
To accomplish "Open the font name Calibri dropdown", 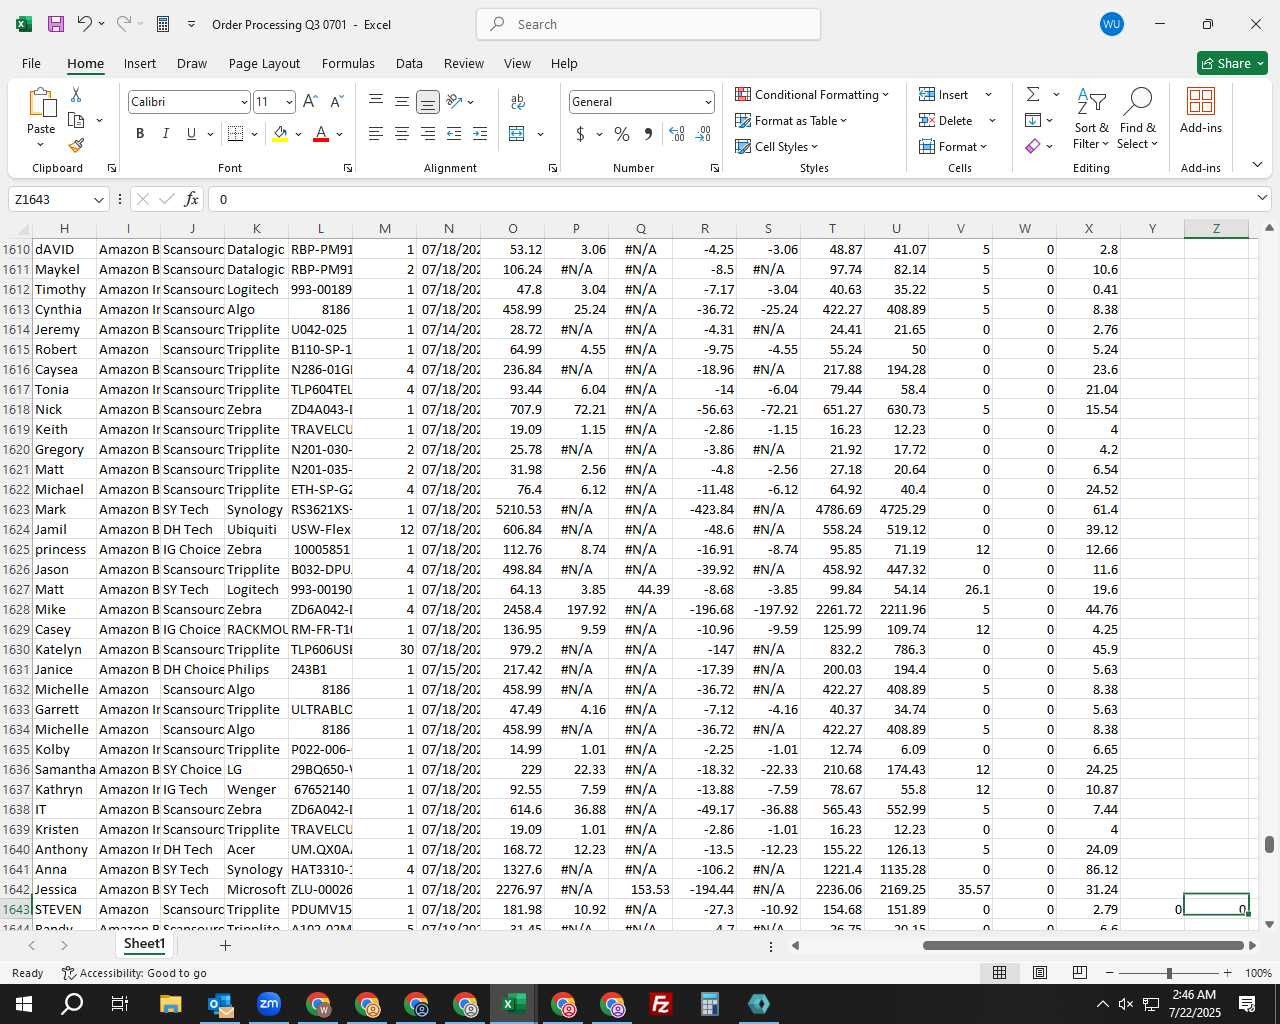I will click(243, 102).
